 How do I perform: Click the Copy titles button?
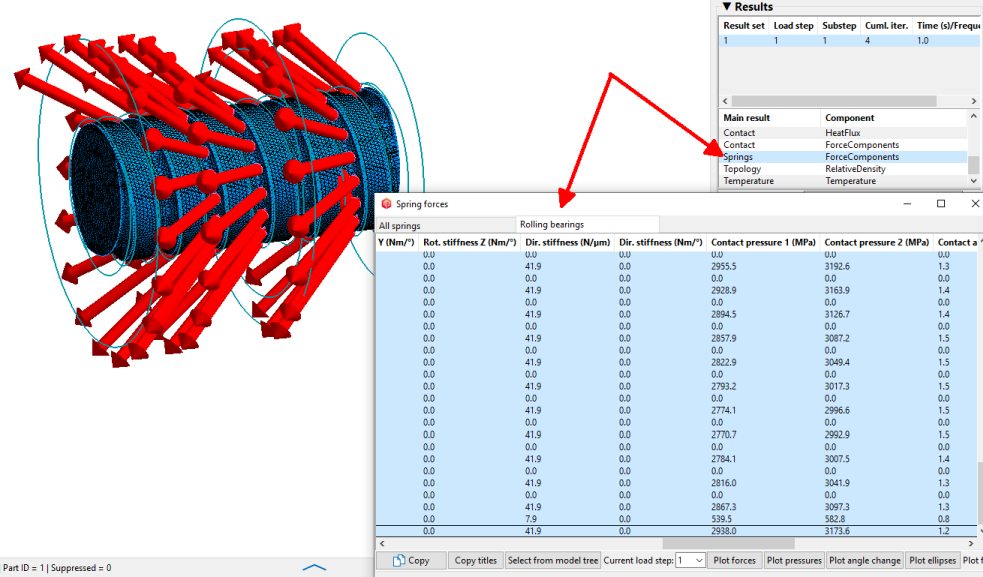[476, 561]
